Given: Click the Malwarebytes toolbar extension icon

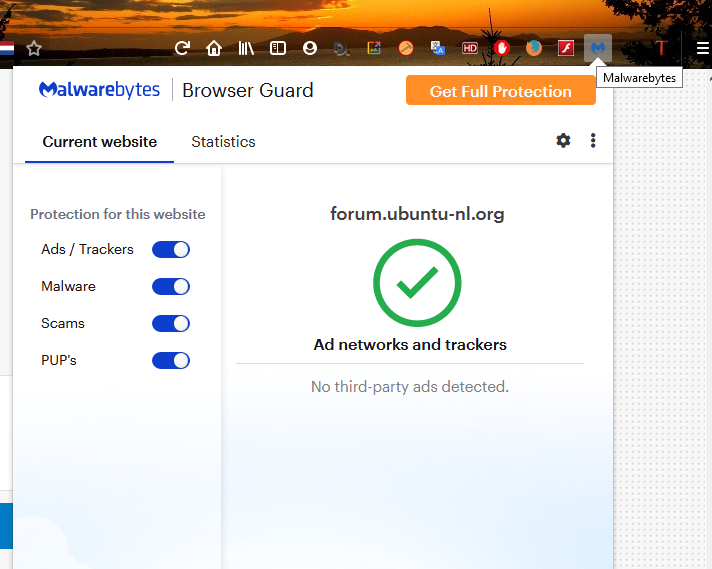Looking at the screenshot, I should (598, 48).
